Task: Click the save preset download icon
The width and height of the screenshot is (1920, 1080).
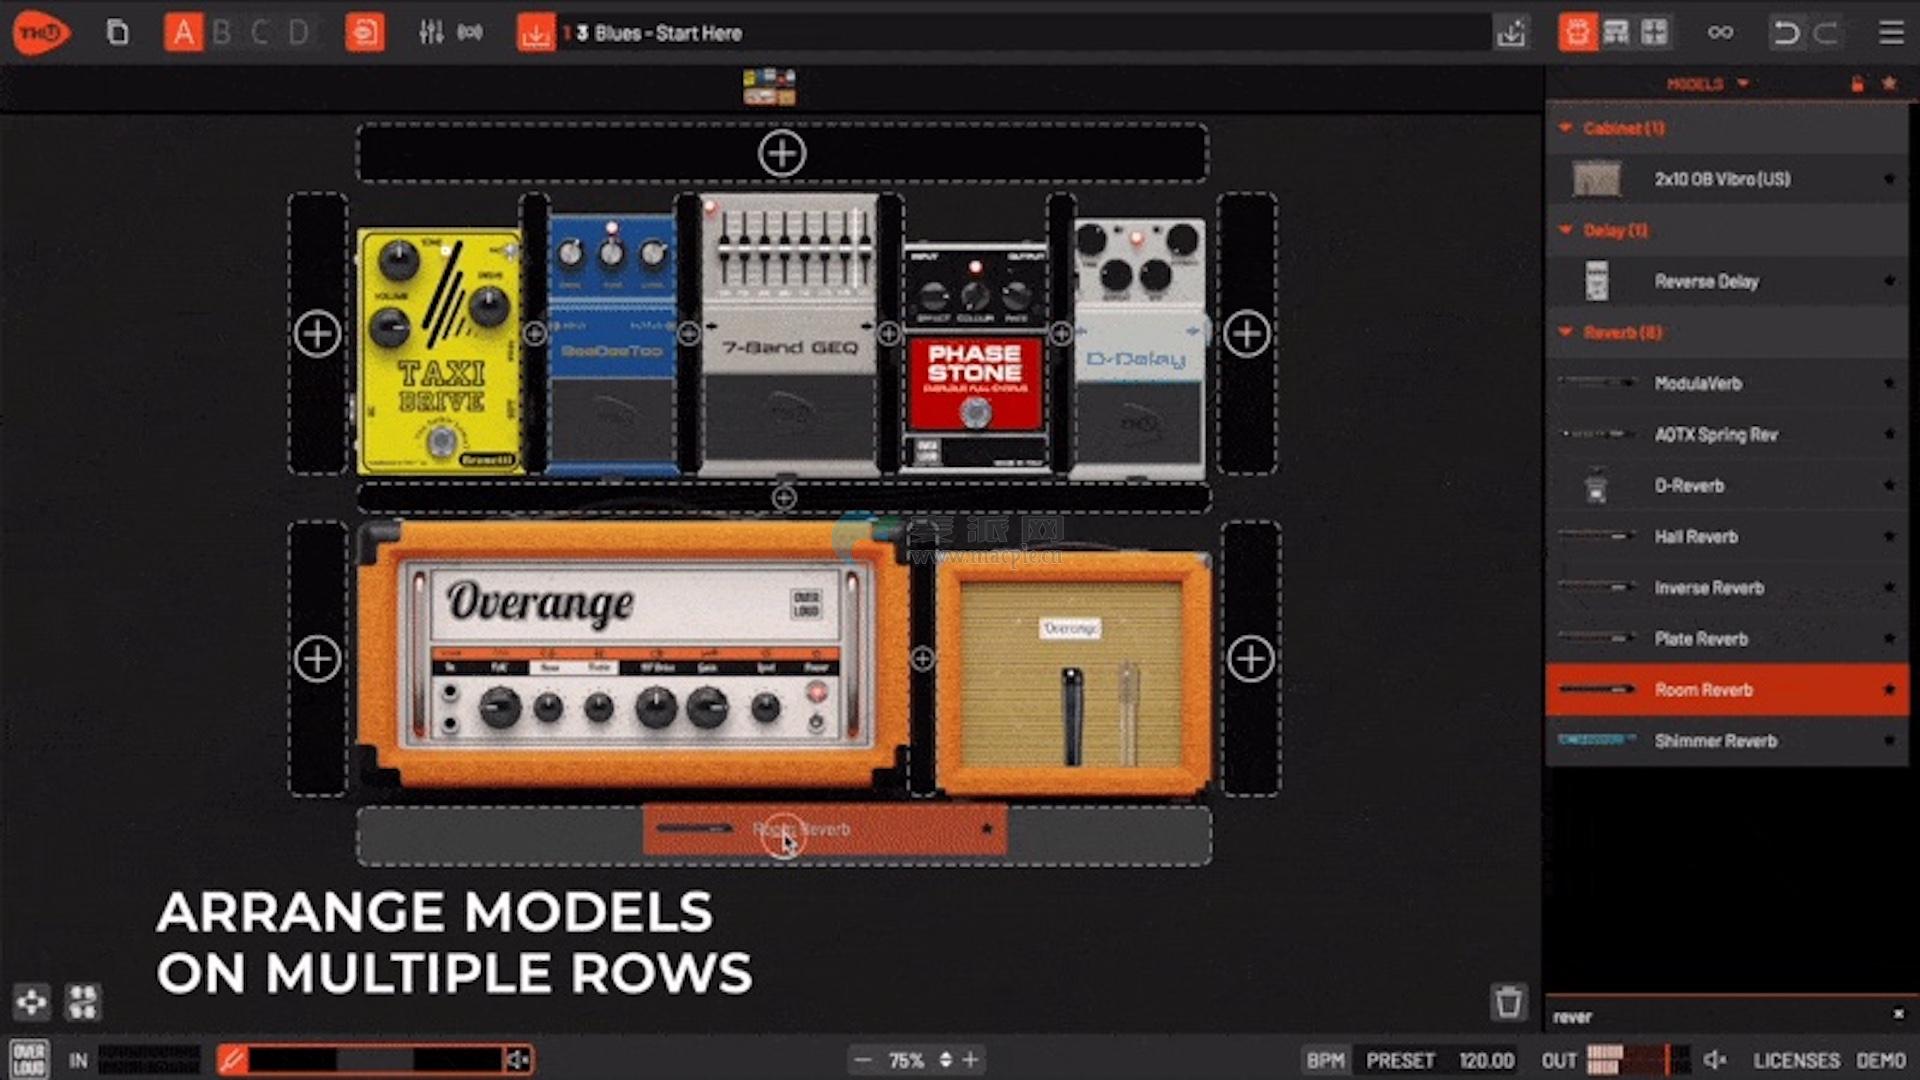Action: [x=536, y=33]
